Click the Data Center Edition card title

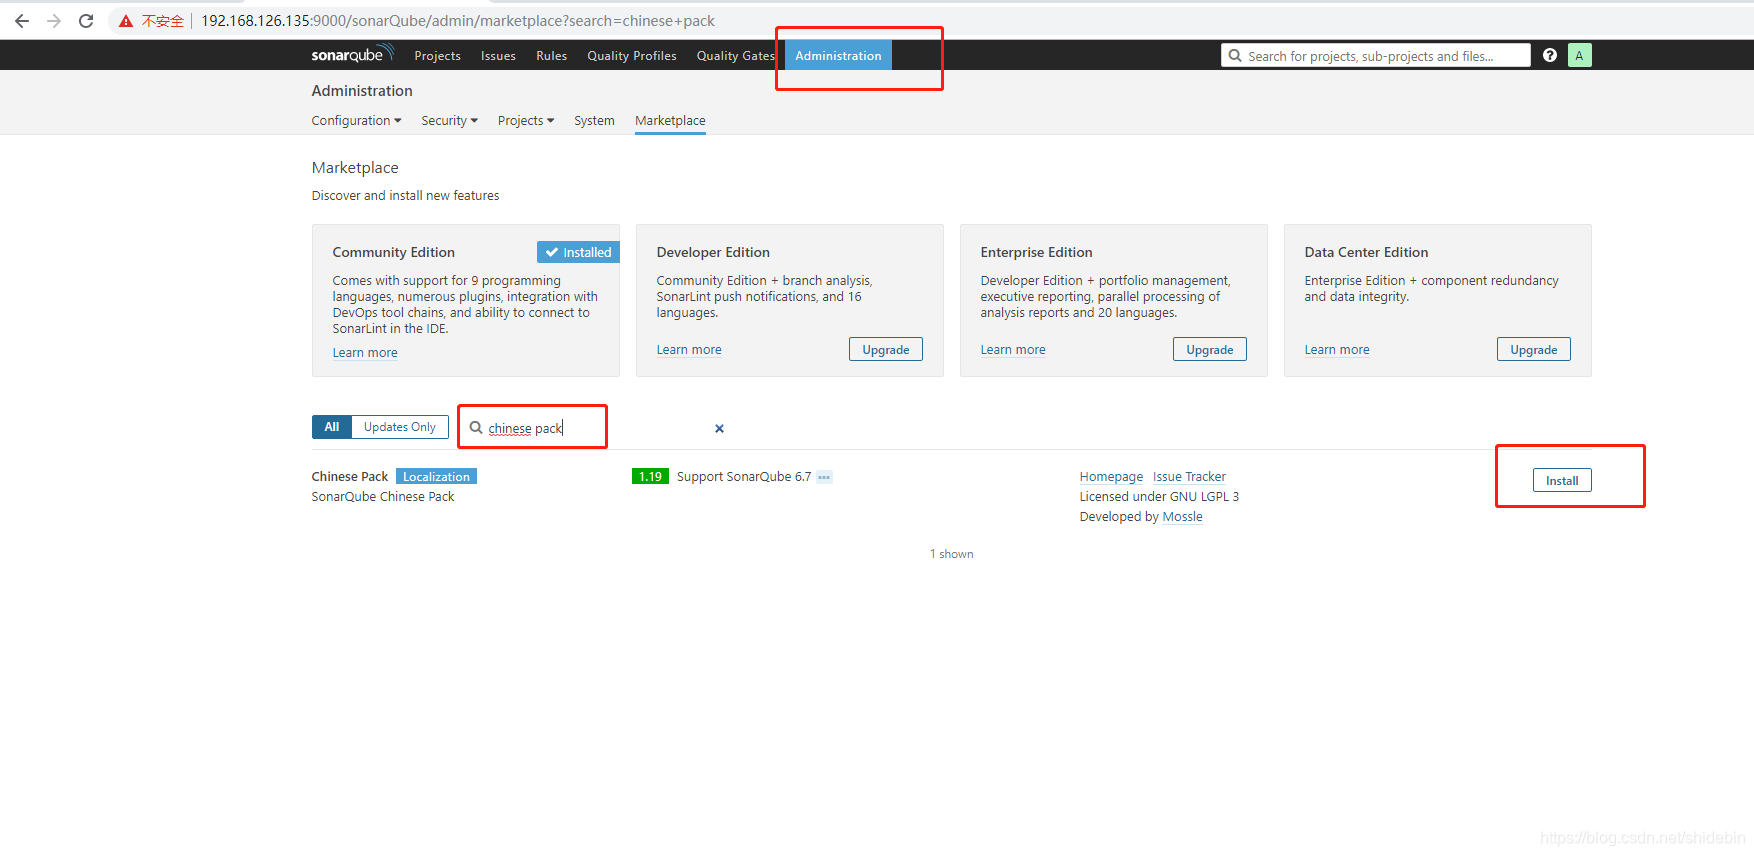[x=1366, y=252]
